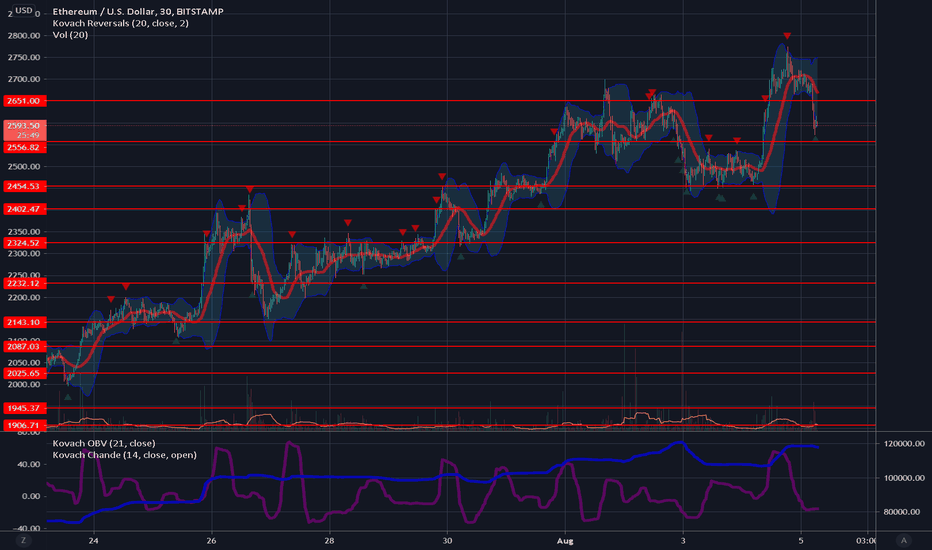Click the 2025.65 level label

[x=24, y=373]
